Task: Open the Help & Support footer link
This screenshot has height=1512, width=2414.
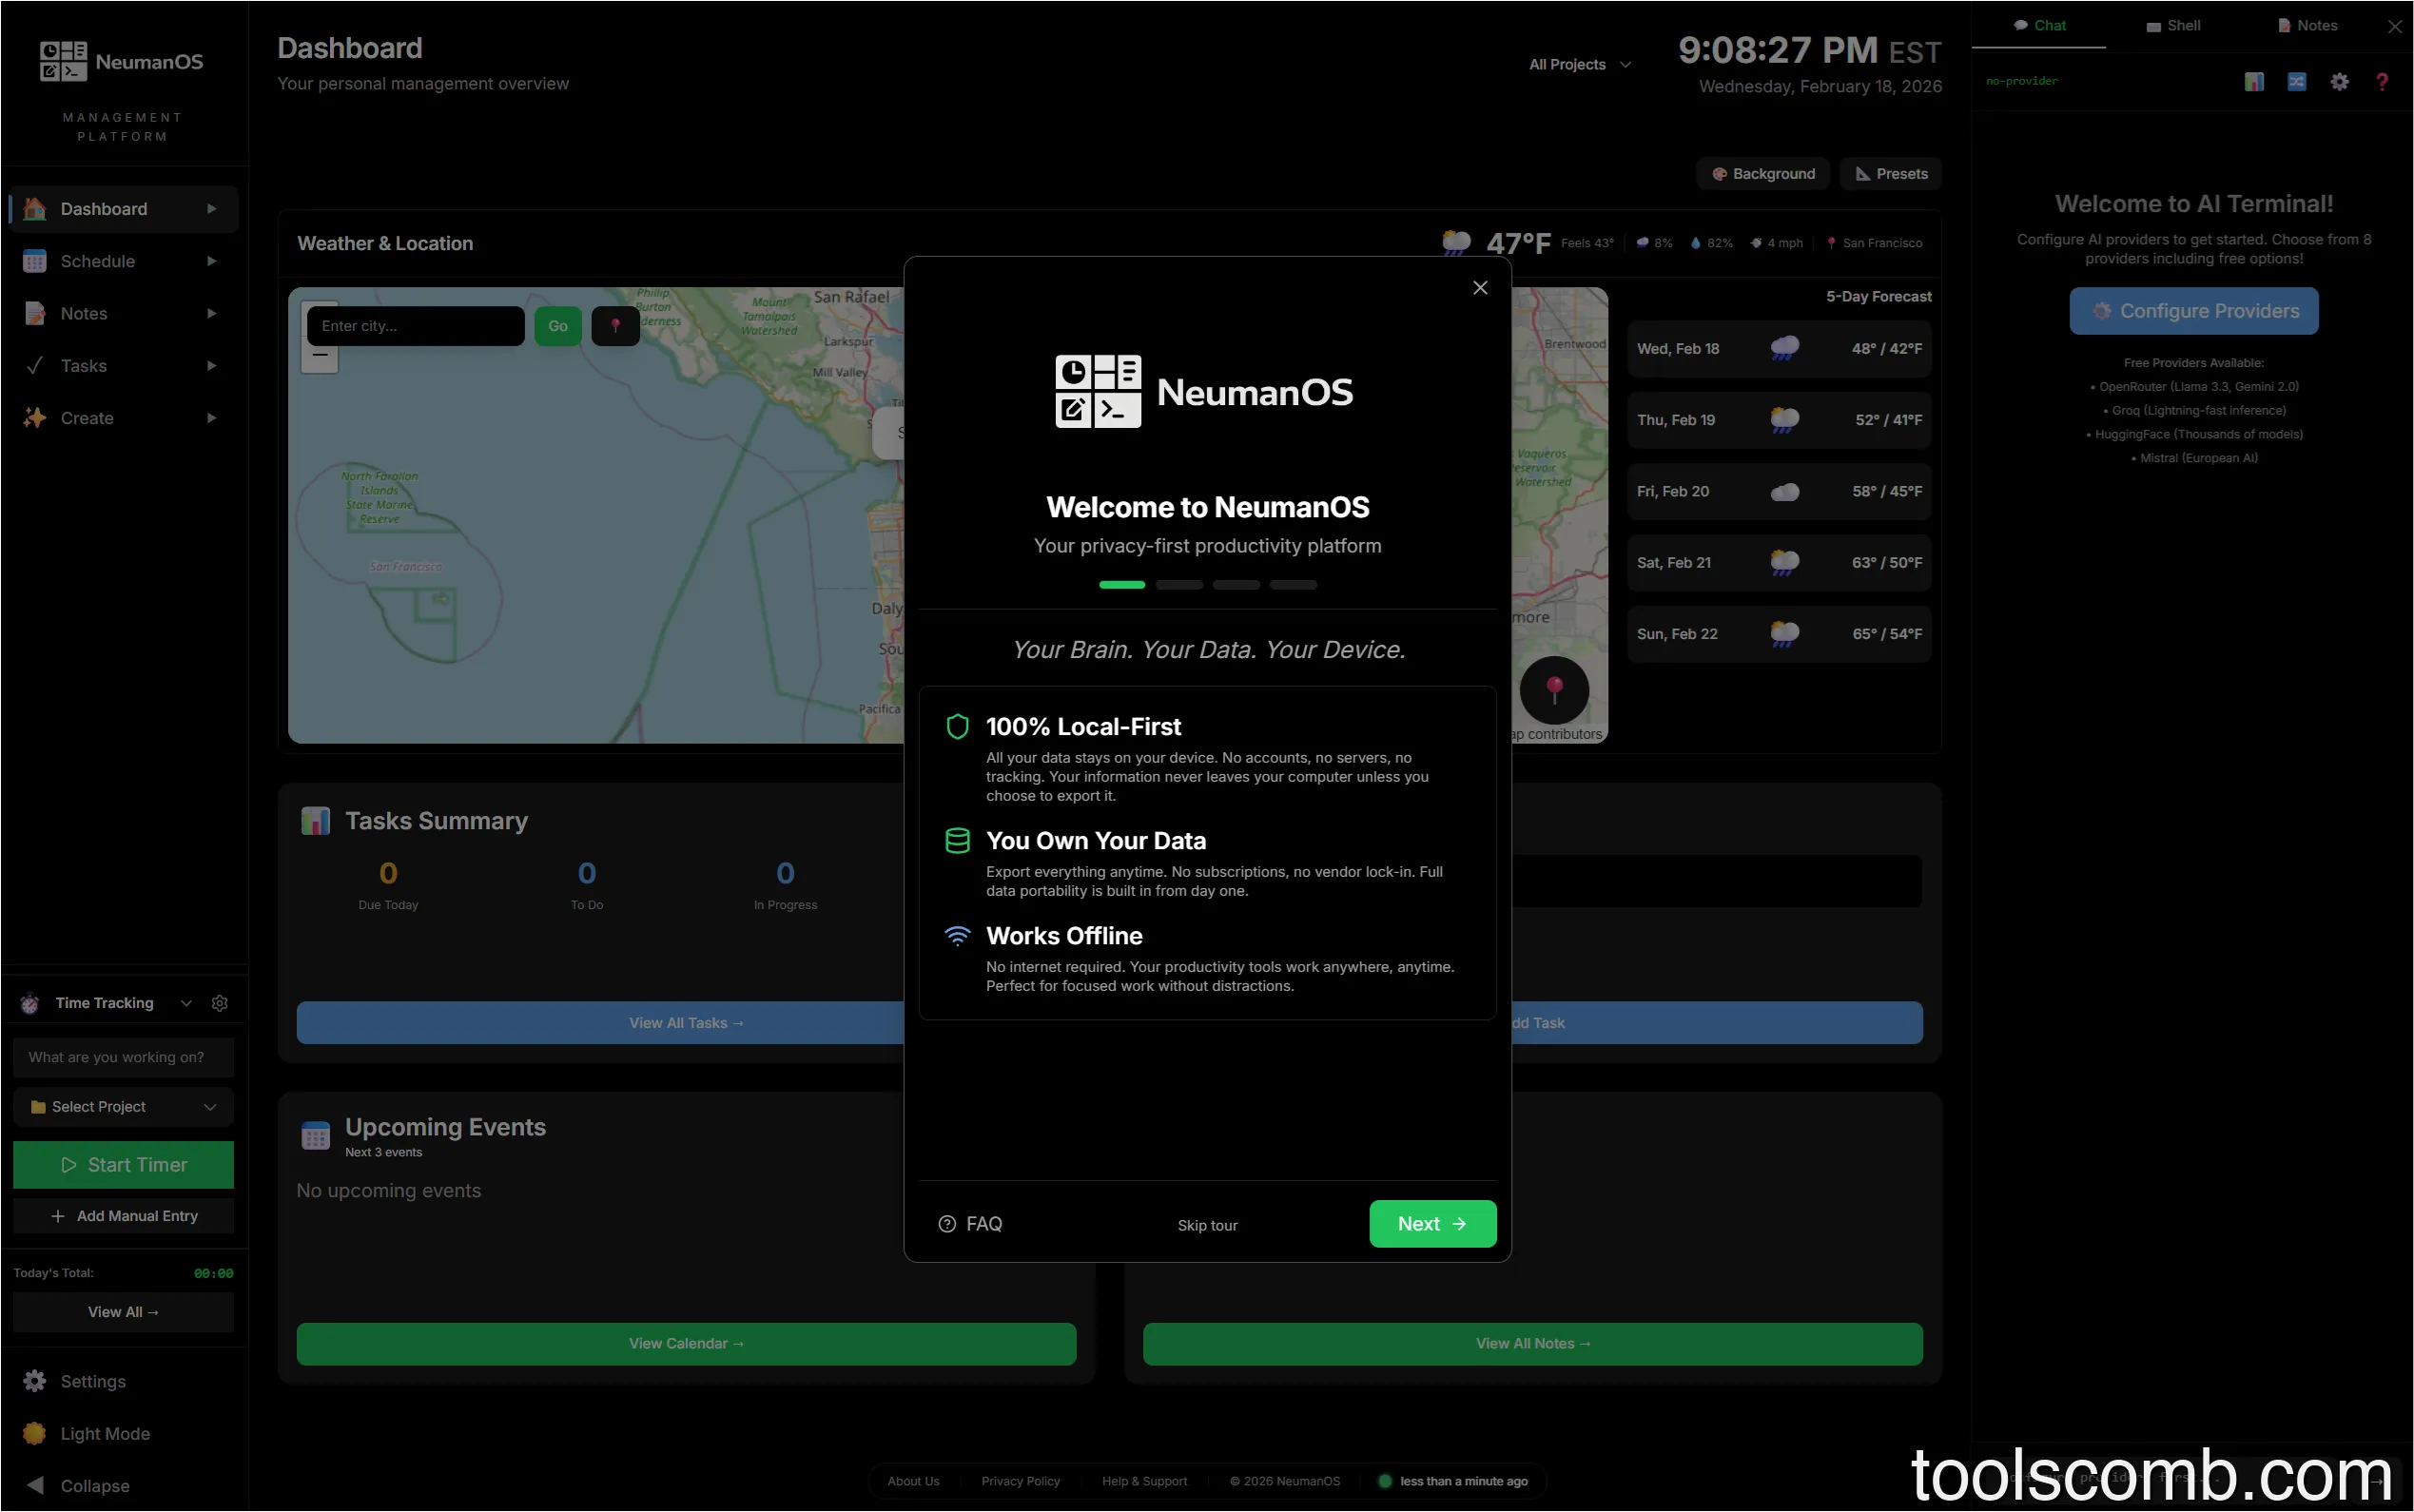Action: pyautogui.click(x=1144, y=1481)
